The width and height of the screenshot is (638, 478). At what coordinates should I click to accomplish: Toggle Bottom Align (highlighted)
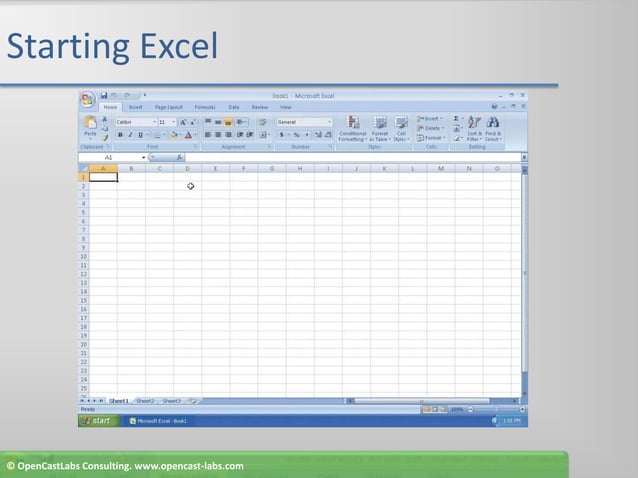228,122
